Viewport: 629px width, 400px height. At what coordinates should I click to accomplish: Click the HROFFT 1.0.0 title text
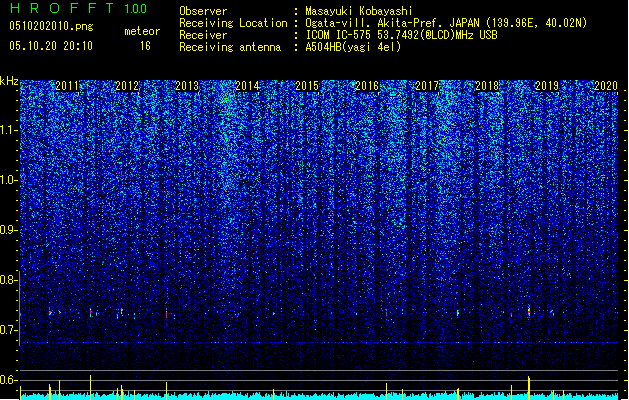[78, 8]
